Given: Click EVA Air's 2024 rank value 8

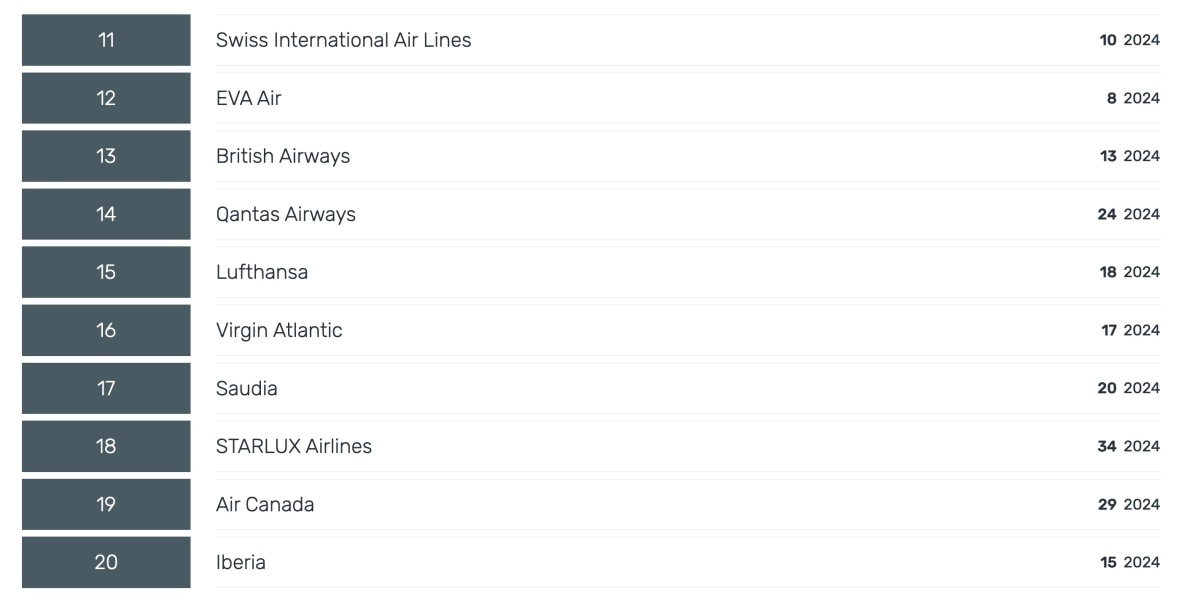Looking at the screenshot, I should pos(1112,98).
